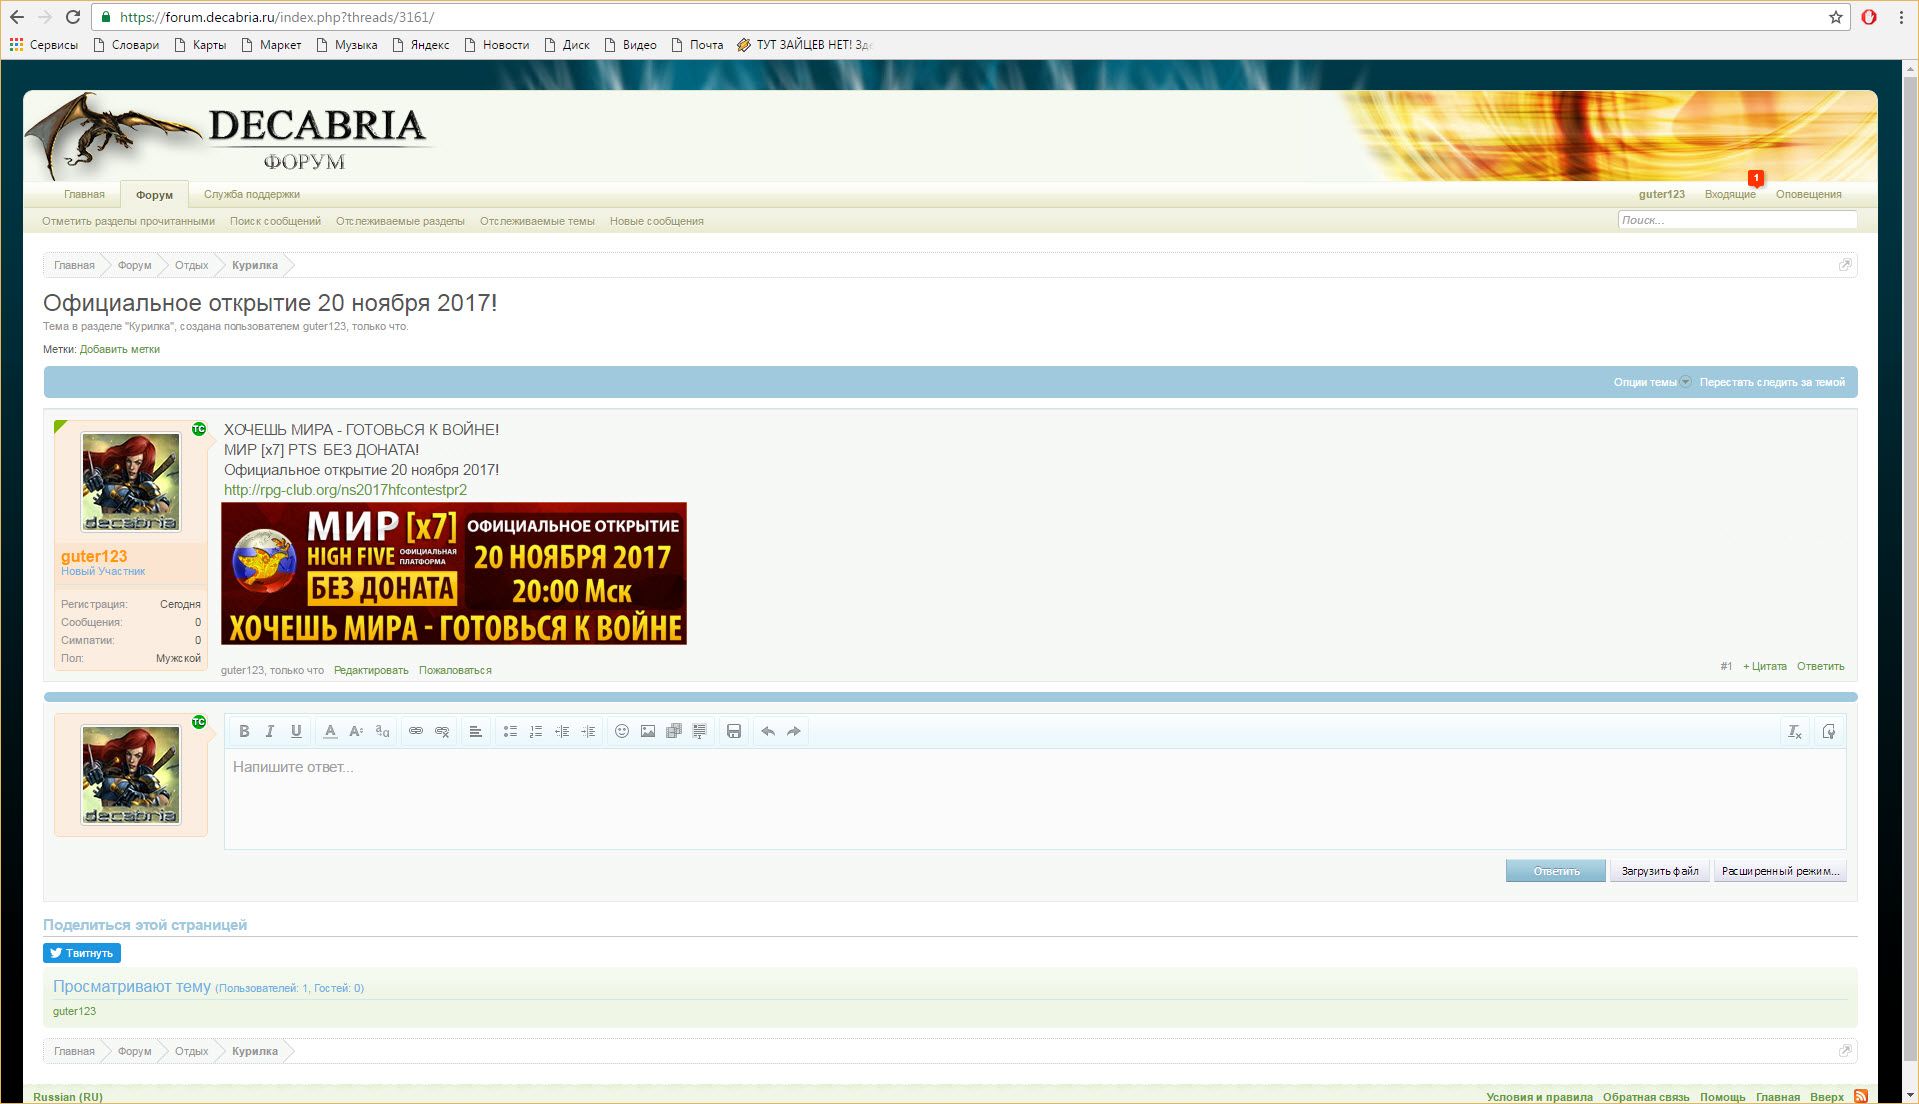Click Загрузить файл upload button

coord(1660,871)
